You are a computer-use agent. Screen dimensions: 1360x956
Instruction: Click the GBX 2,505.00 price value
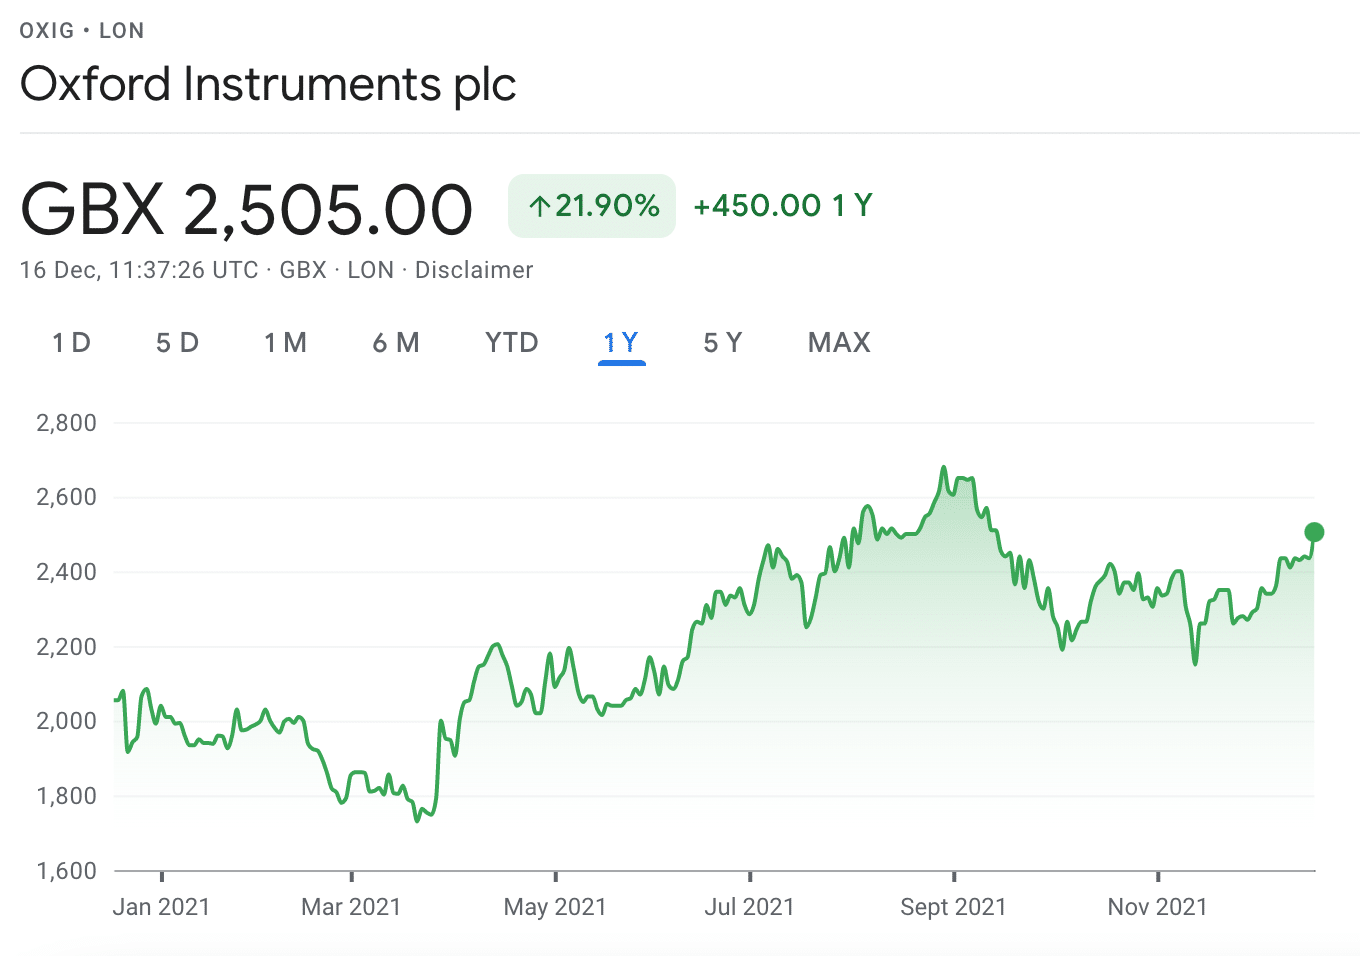(246, 209)
